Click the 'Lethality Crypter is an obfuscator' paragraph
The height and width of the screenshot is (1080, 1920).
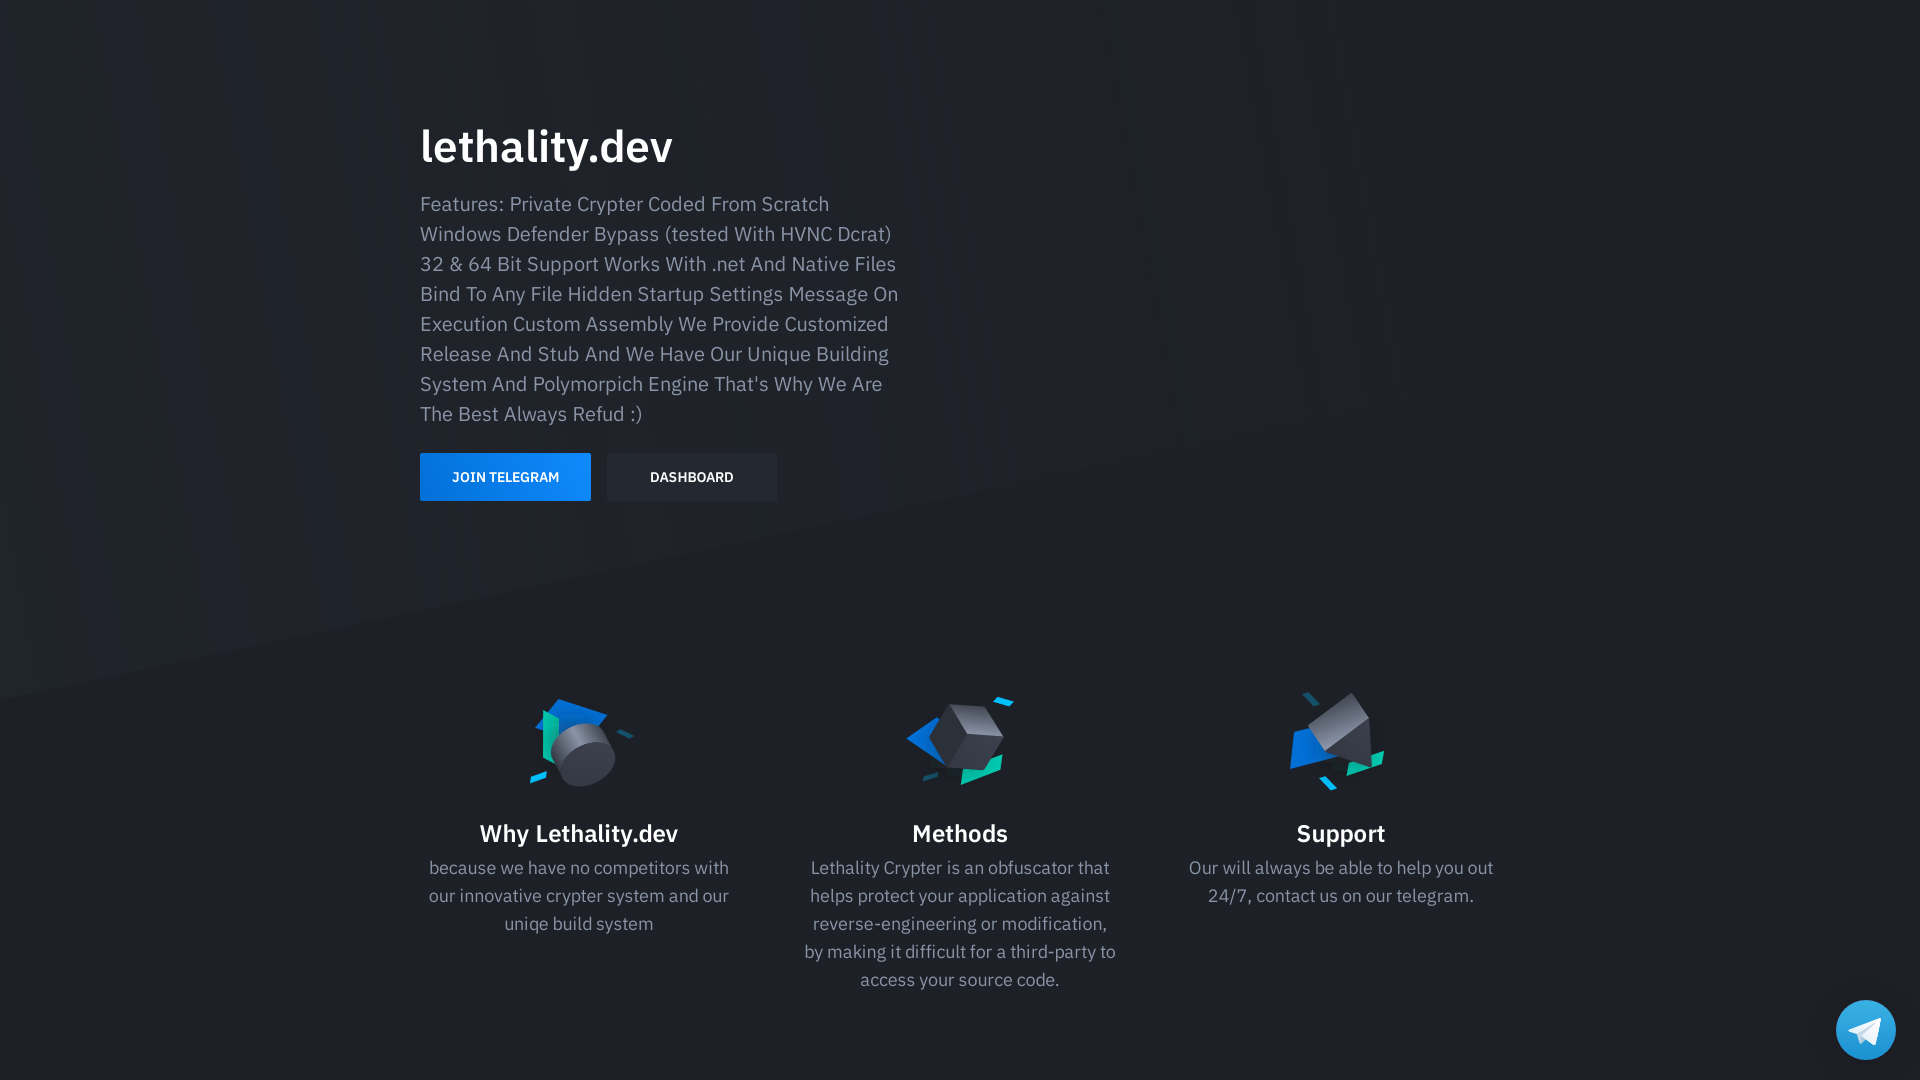[x=960, y=924]
